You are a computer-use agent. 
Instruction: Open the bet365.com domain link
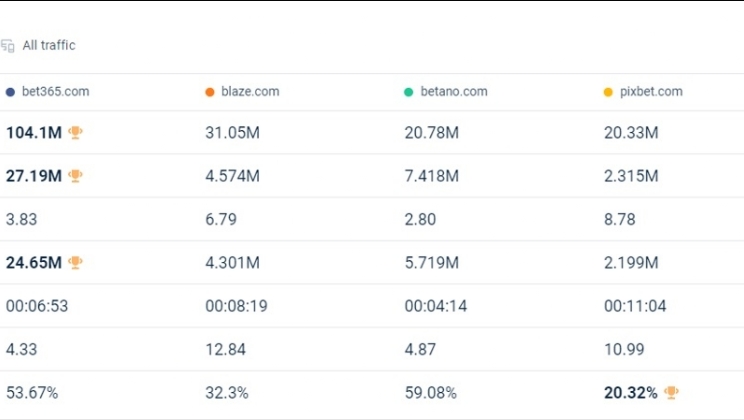tap(55, 92)
